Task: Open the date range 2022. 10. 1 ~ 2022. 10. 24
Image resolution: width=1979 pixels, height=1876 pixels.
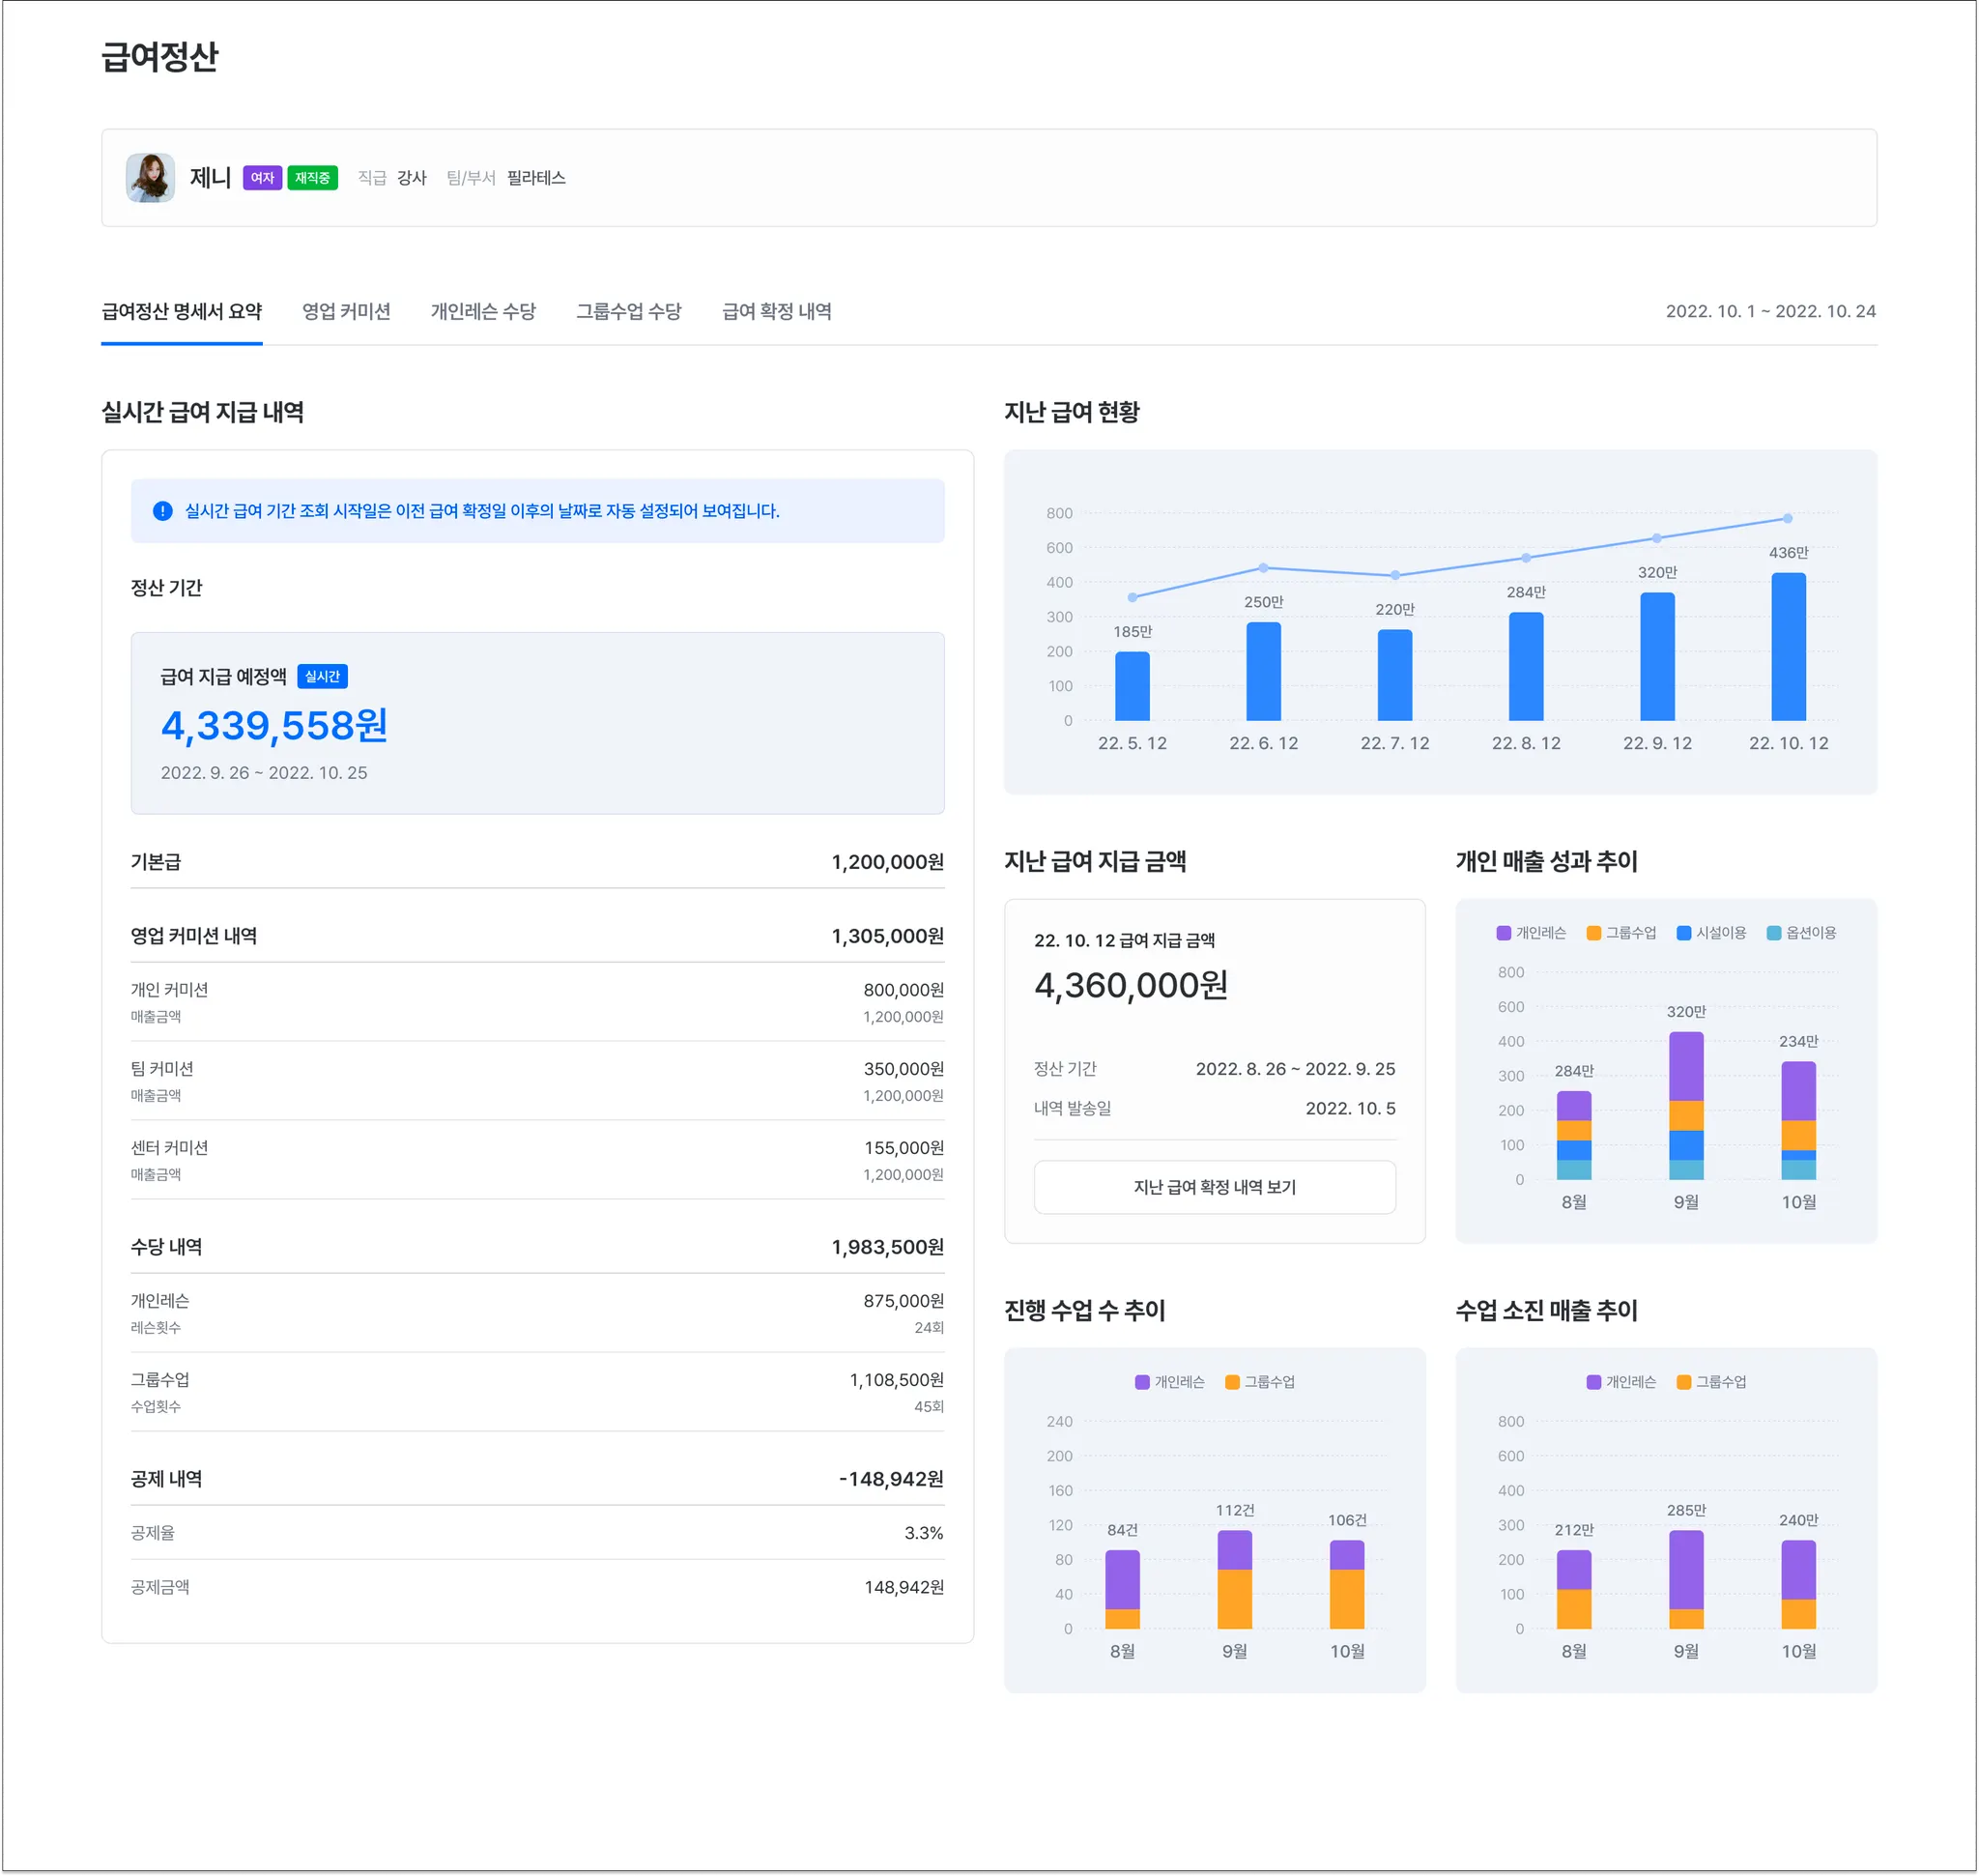Action: click(1770, 312)
